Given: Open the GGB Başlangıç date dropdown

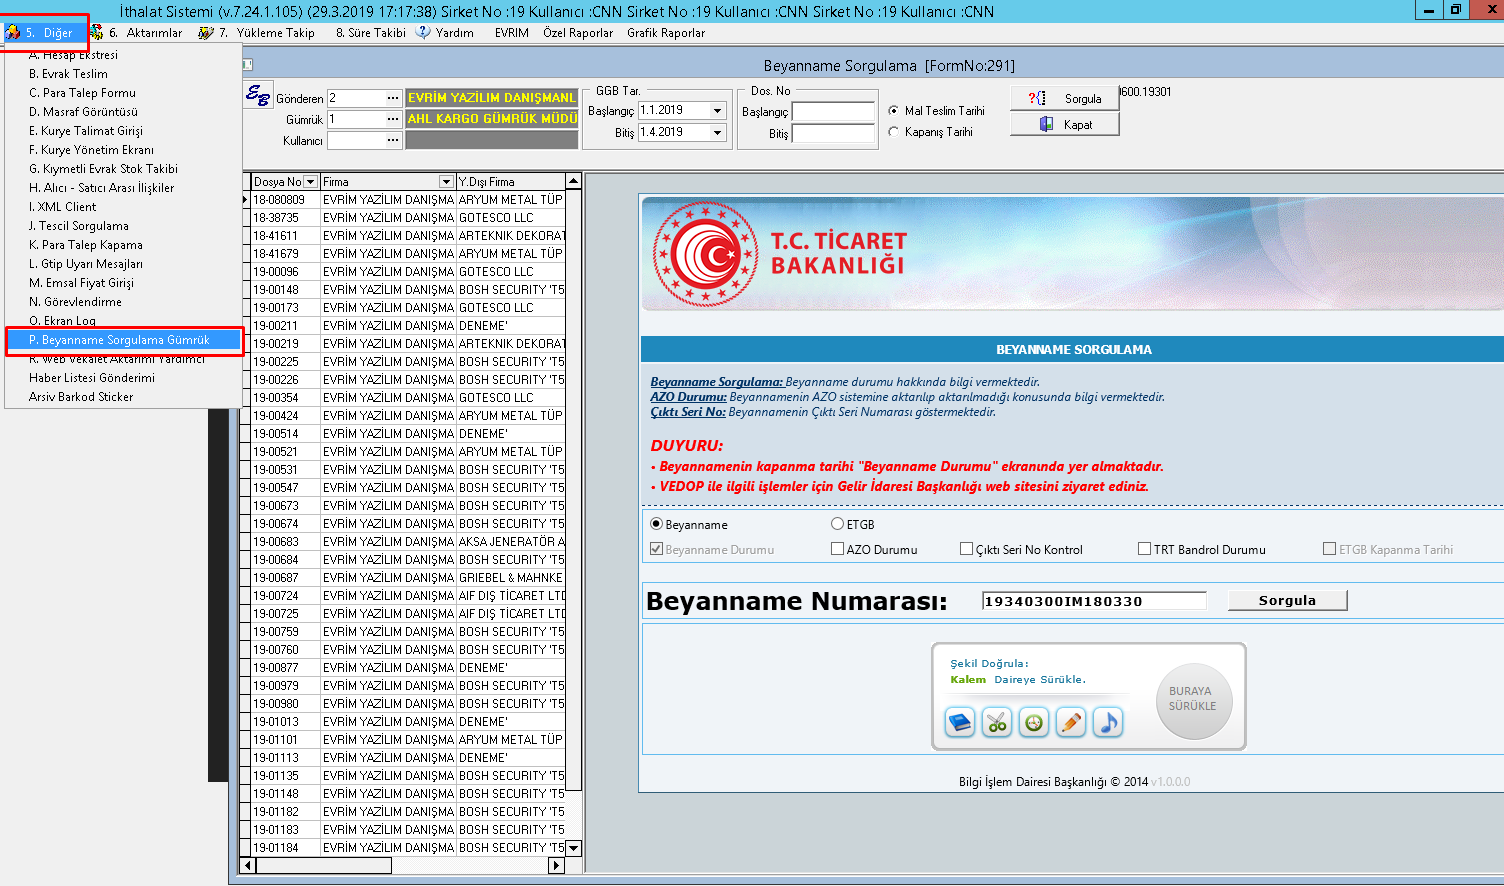Looking at the screenshot, I should click(716, 110).
